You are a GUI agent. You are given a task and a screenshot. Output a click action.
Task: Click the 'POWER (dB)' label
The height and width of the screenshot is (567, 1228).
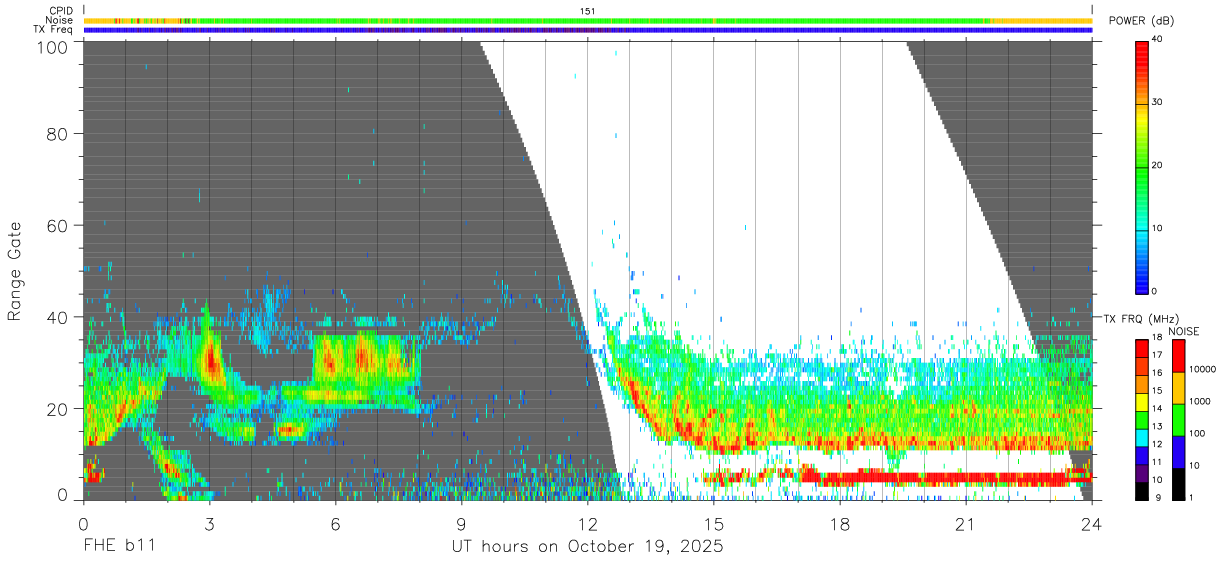tap(1141, 21)
